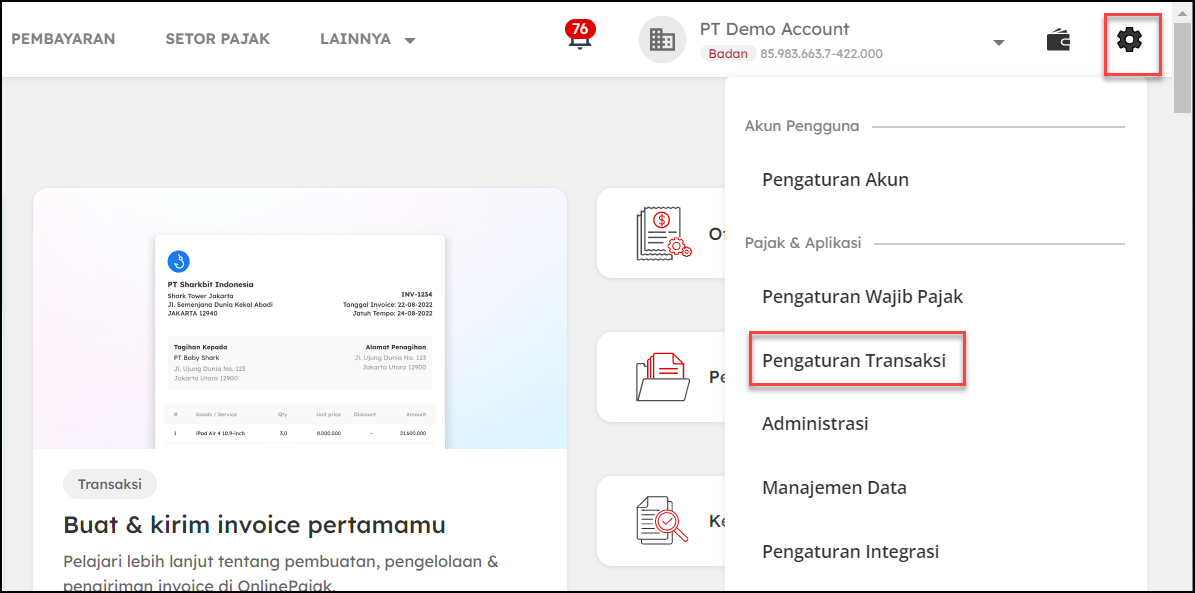
Task: Open the account switcher dropdown arrow
Action: (x=997, y=42)
